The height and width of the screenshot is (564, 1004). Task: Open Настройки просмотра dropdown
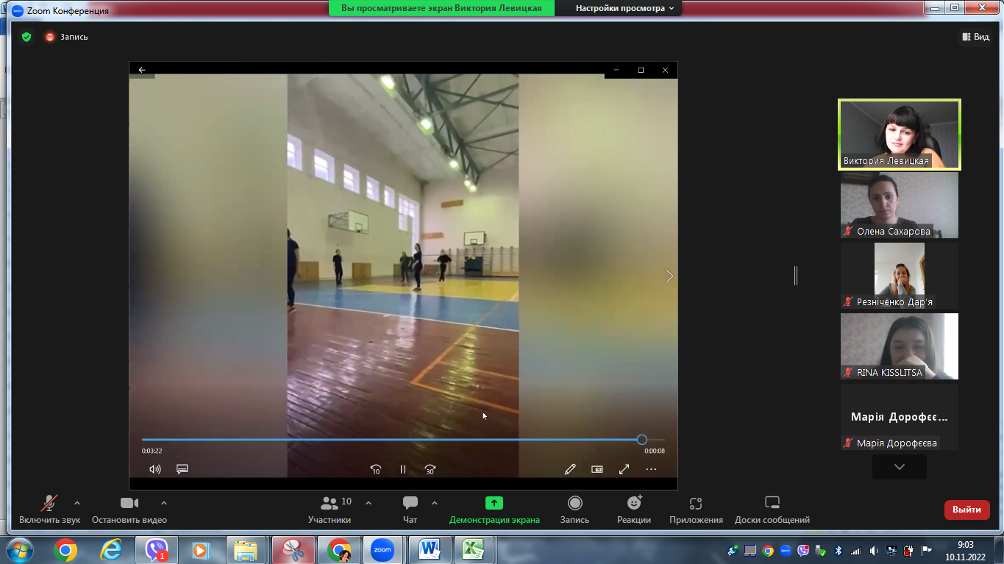[x=625, y=8]
